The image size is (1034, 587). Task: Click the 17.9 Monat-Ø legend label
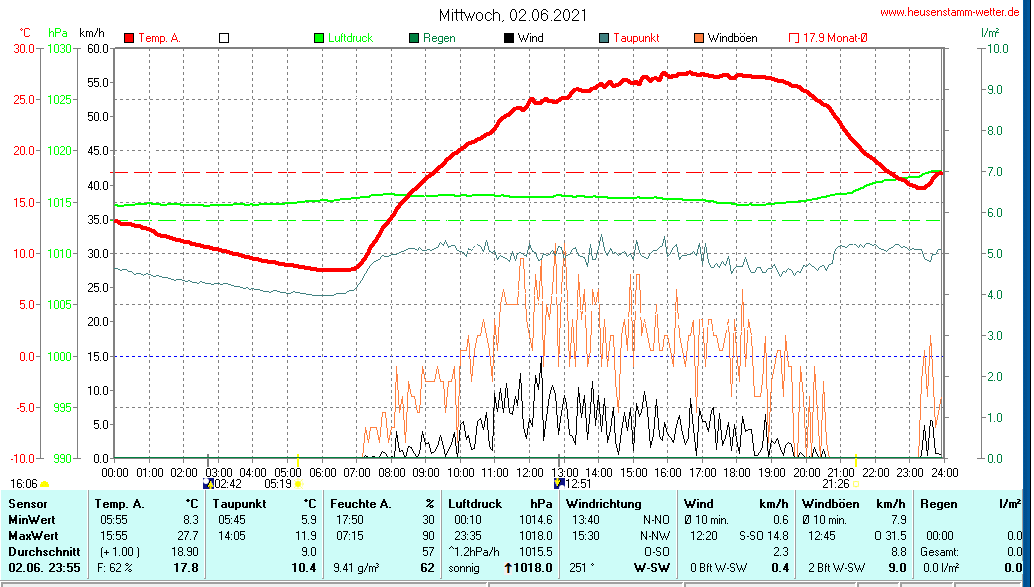coord(835,38)
